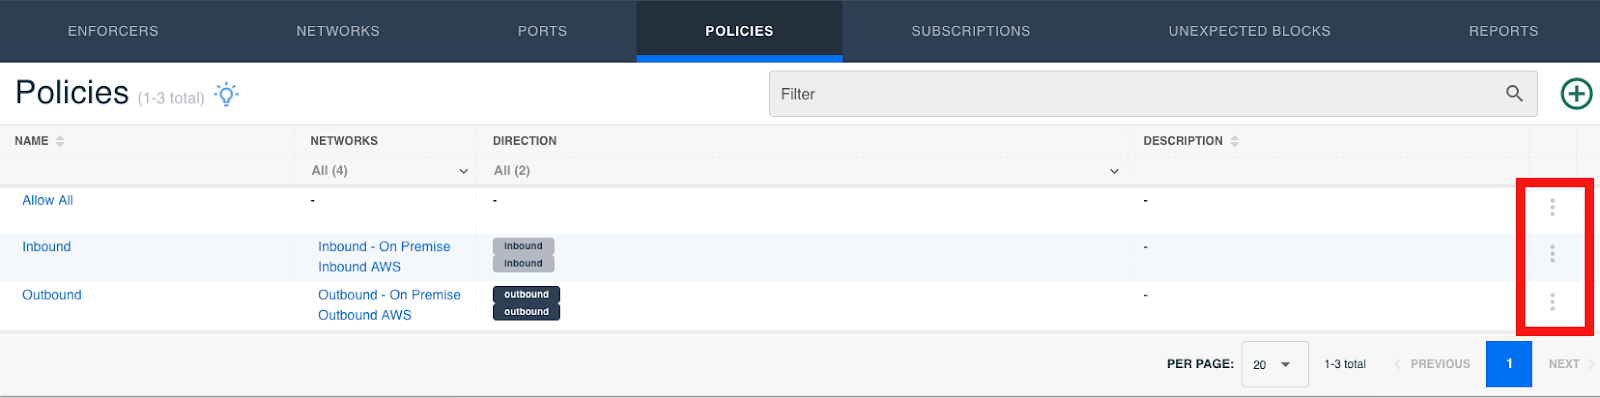
Task: Click the search magnifier in Filter box
Action: (x=1514, y=94)
